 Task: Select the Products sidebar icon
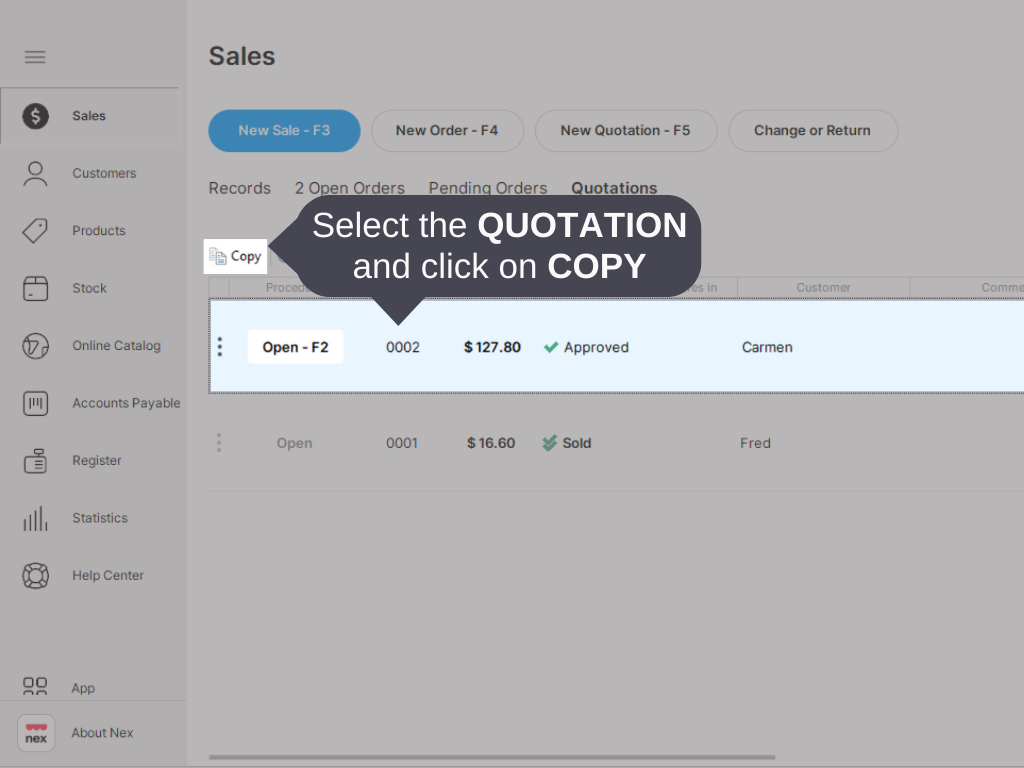35,230
